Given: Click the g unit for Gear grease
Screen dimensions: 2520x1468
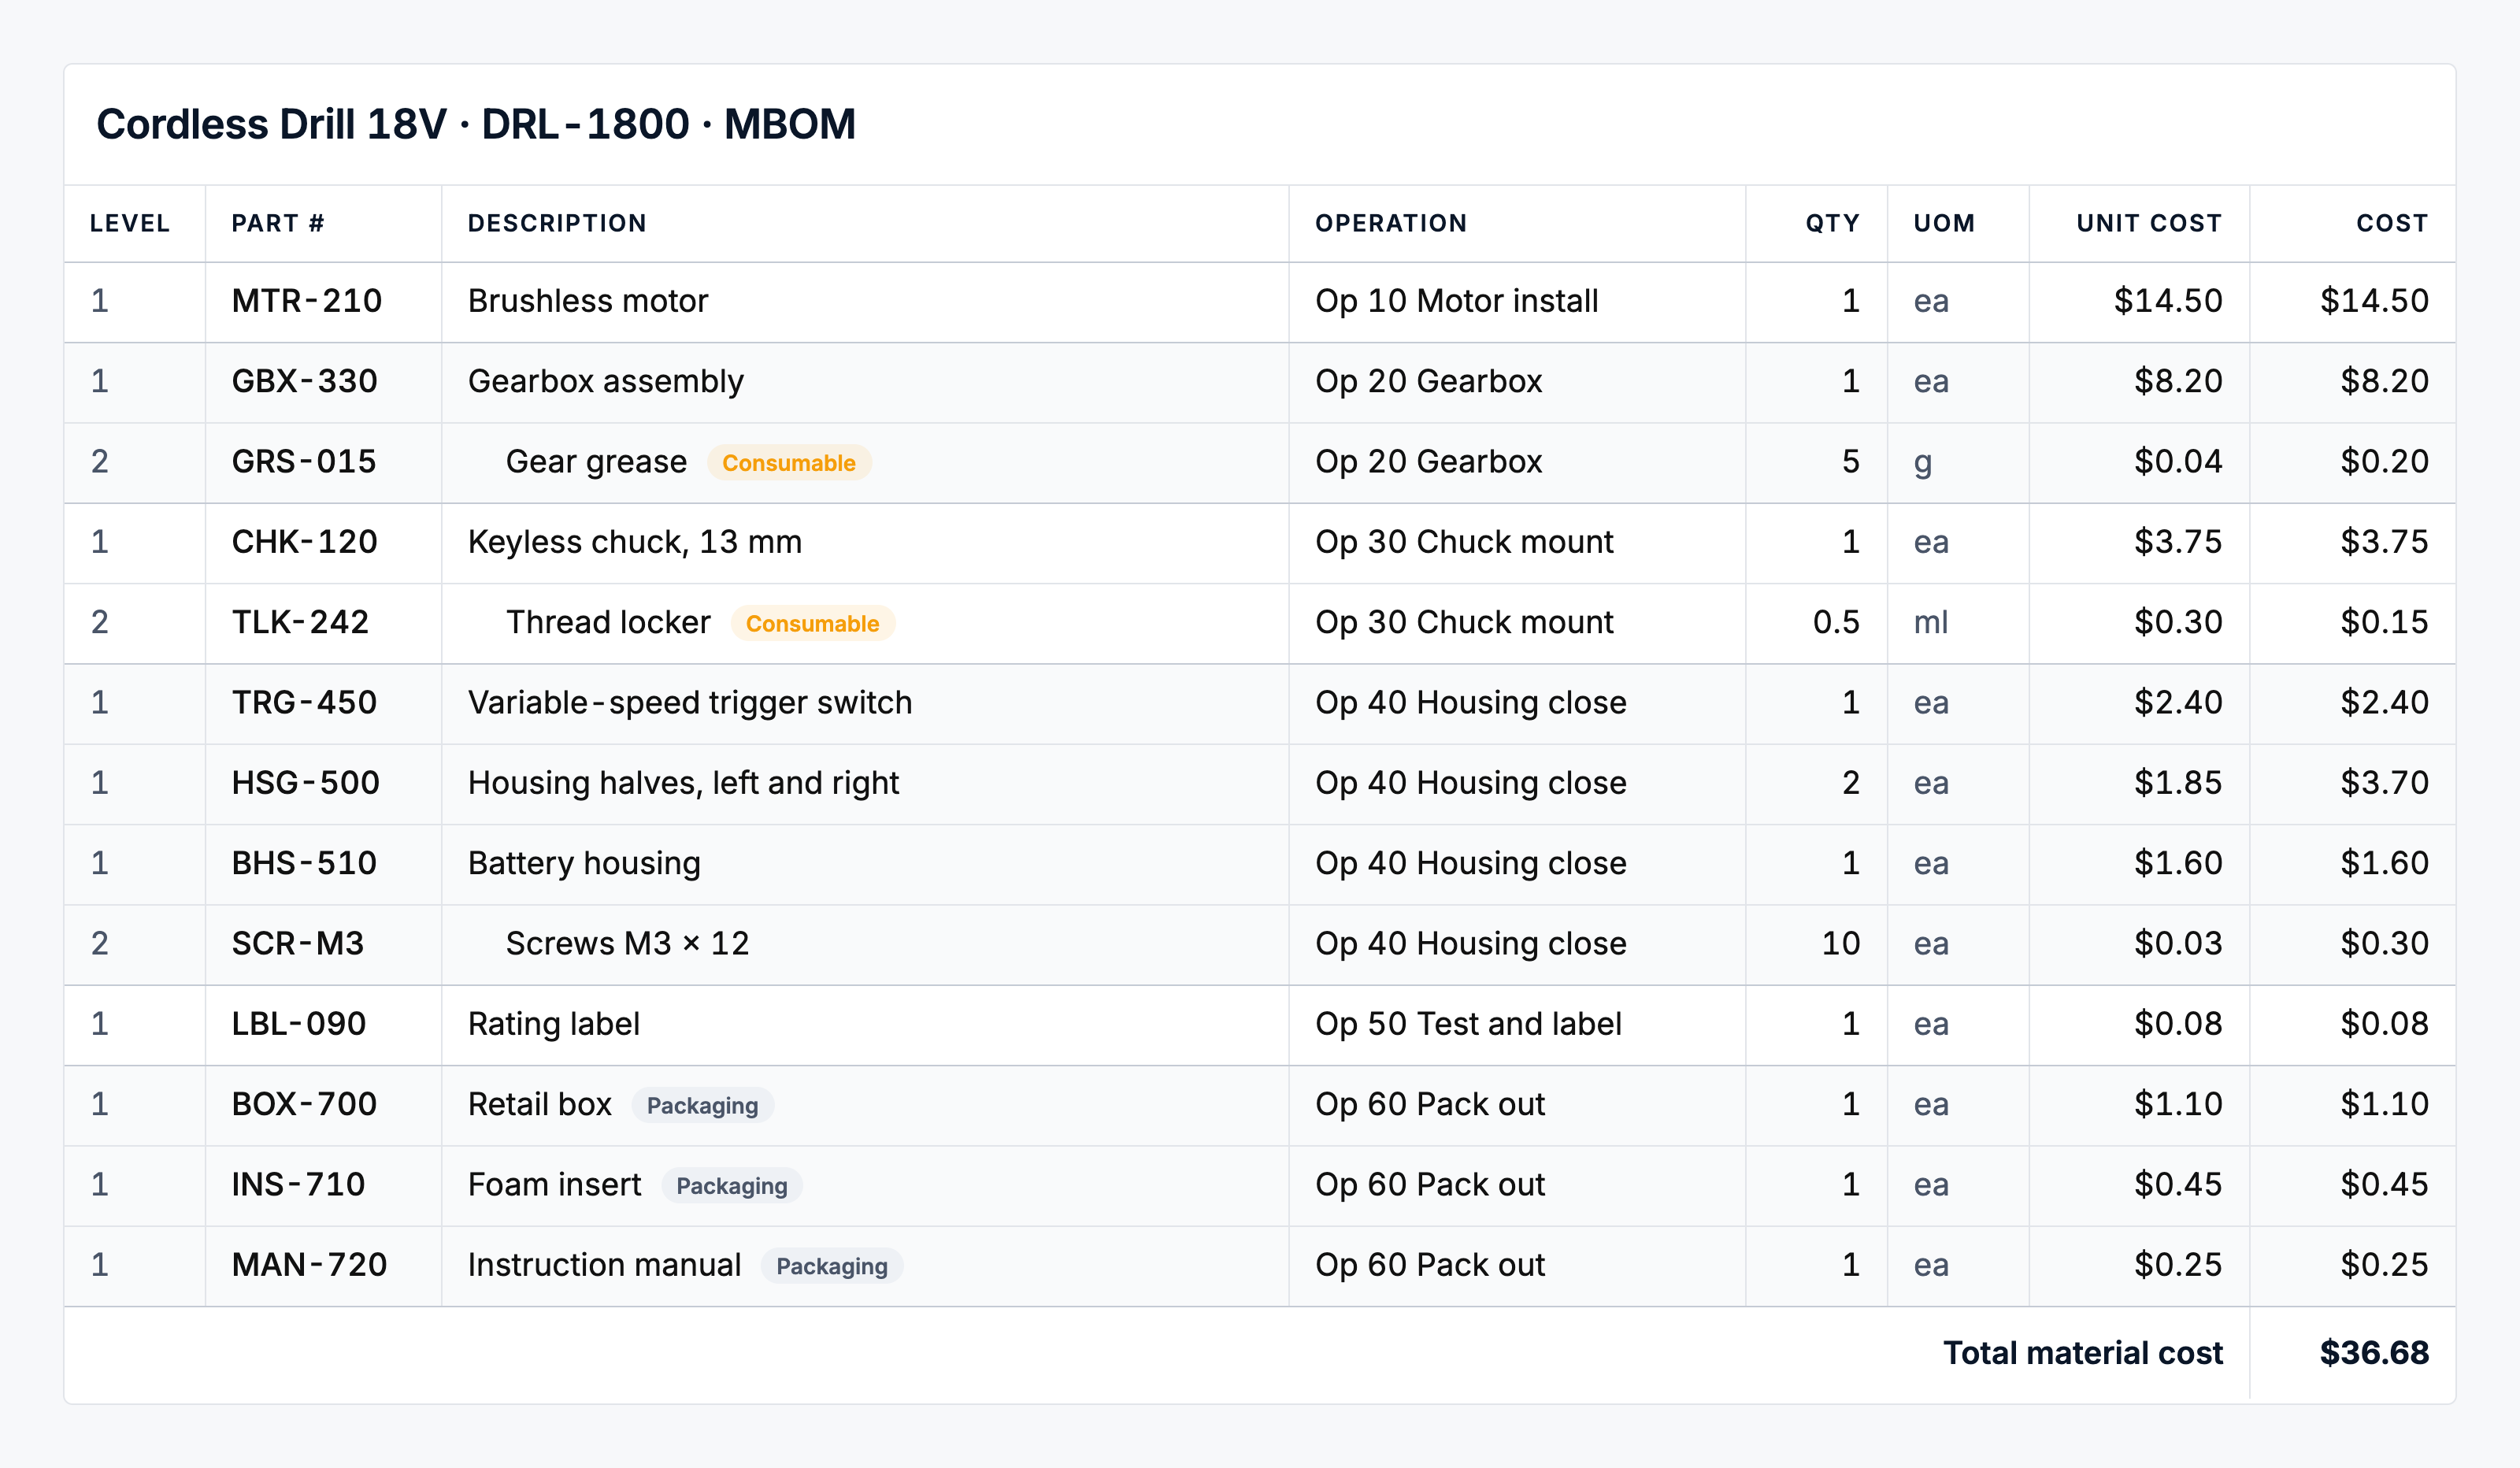Looking at the screenshot, I should point(1922,464).
